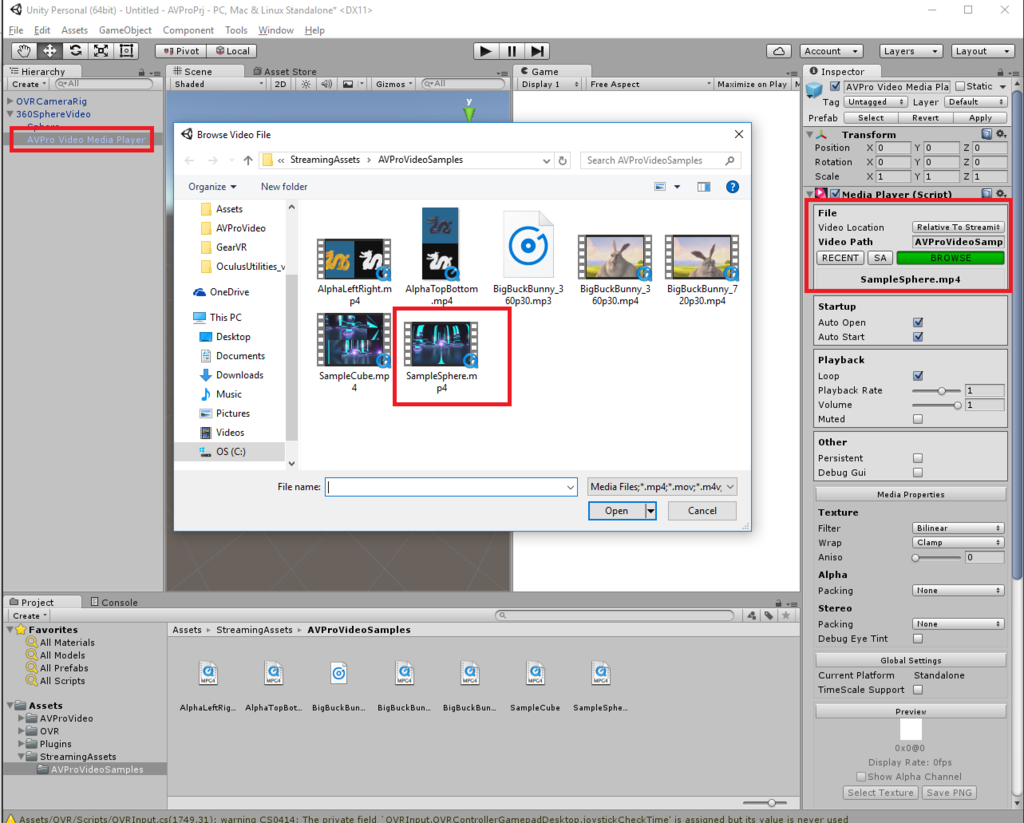Open the Tag Untagged dropdown
Image resolution: width=1024 pixels, height=823 pixels.
click(876, 102)
